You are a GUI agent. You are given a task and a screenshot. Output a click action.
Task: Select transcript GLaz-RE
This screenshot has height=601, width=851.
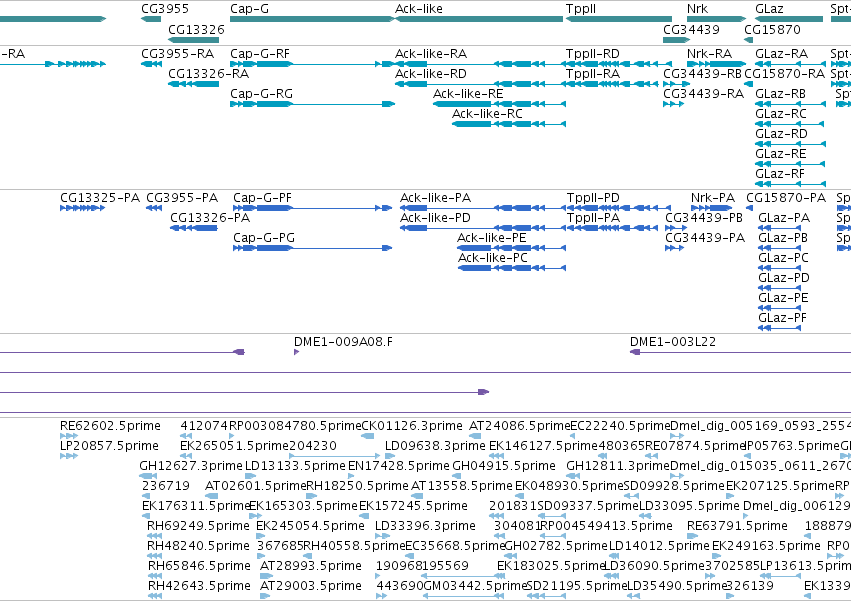(790, 164)
